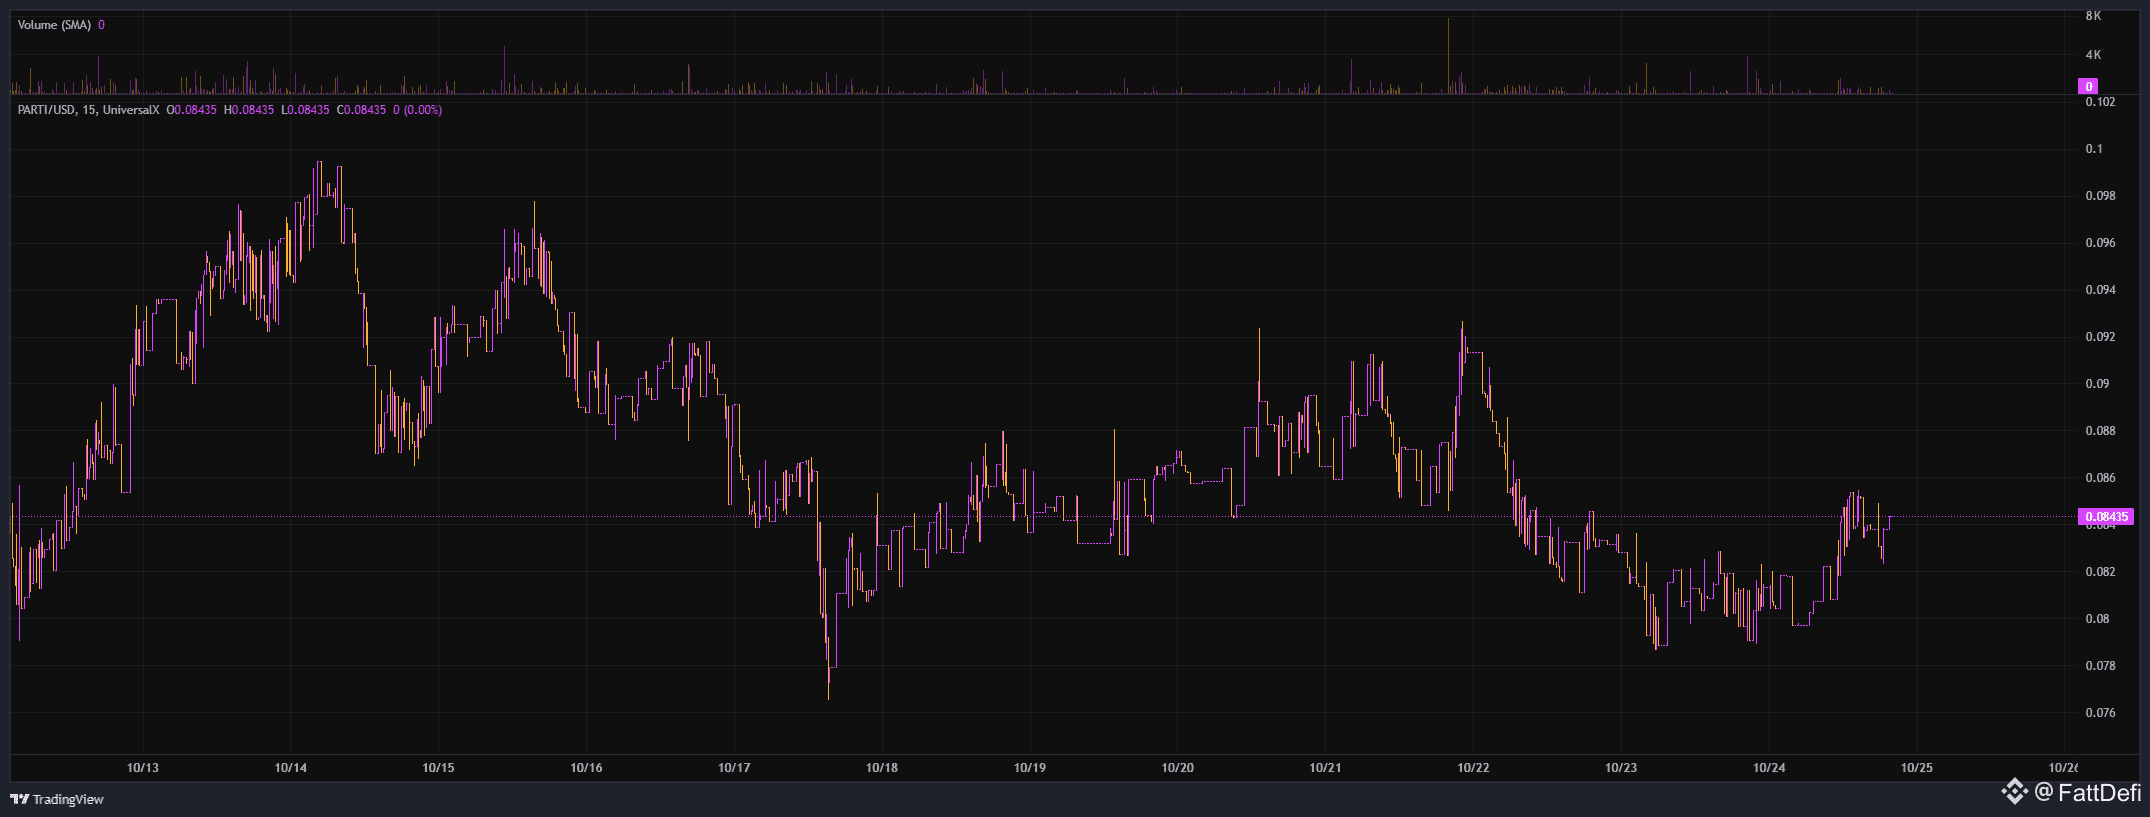Click the 0.1 price level on price axis
The height and width of the screenshot is (817, 2150).
click(2094, 149)
